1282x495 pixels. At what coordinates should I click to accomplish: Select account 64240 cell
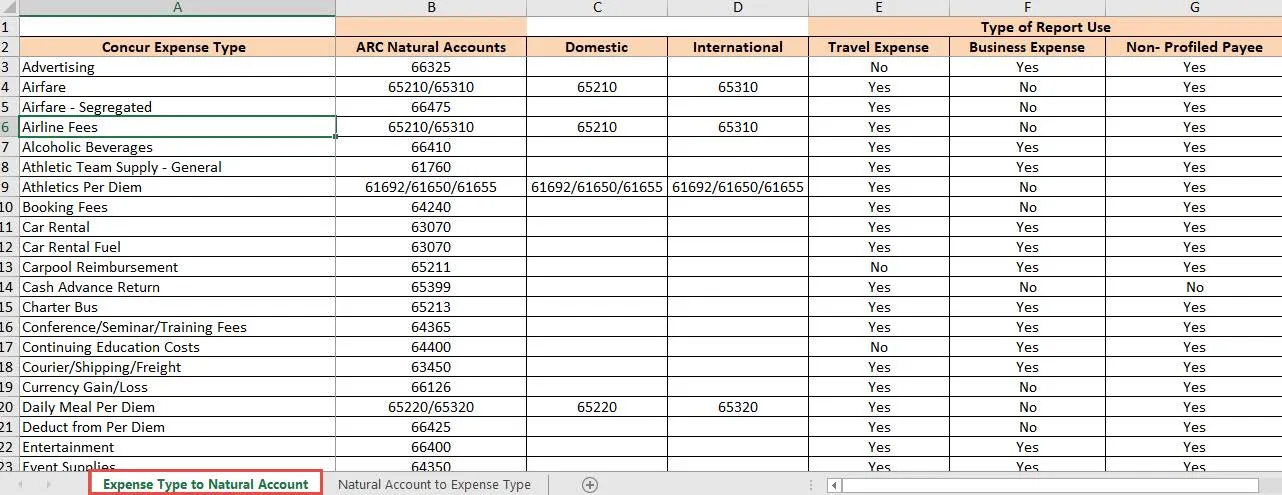(x=431, y=207)
